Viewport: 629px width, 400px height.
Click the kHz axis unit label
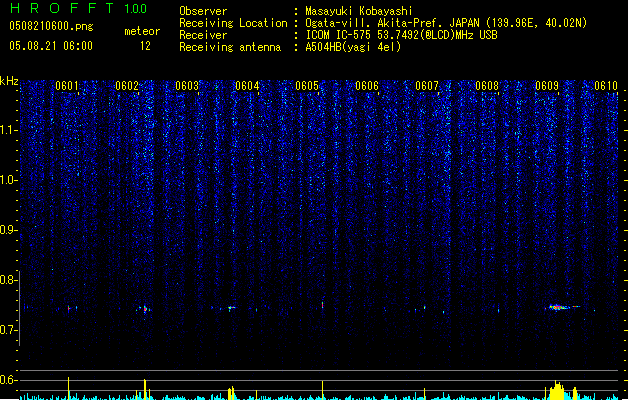[9, 81]
